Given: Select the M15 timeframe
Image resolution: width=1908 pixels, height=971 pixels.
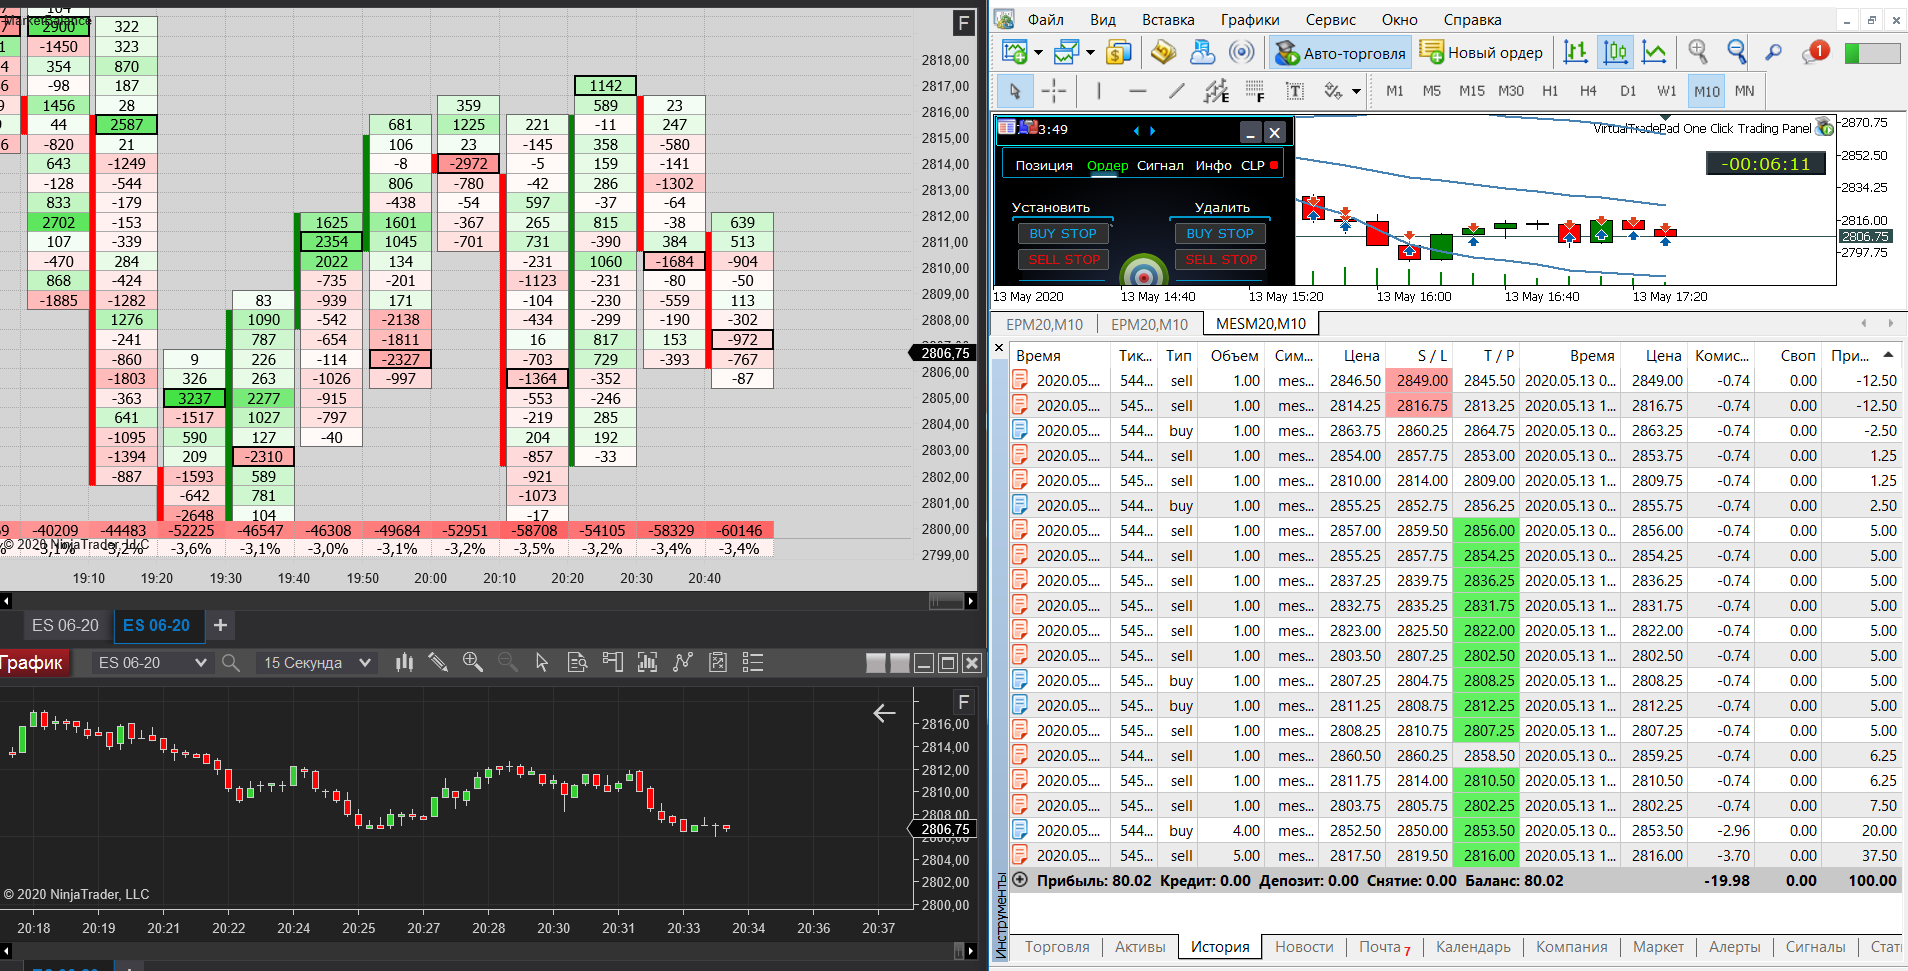Looking at the screenshot, I should coord(1471,91).
